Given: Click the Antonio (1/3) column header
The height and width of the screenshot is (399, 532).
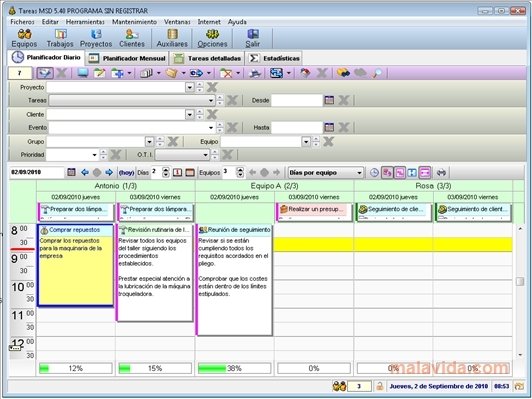Looking at the screenshot, I should (x=116, y=186).
